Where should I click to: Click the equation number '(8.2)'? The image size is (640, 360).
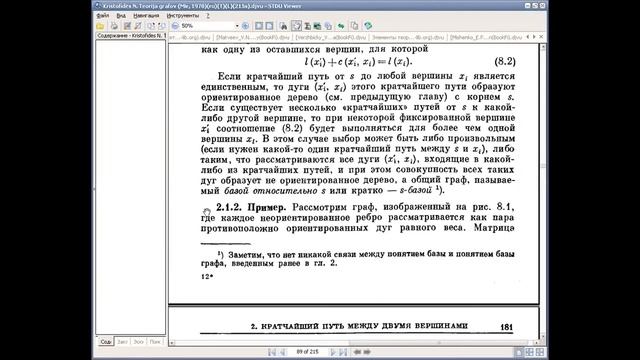click(505, 62)
